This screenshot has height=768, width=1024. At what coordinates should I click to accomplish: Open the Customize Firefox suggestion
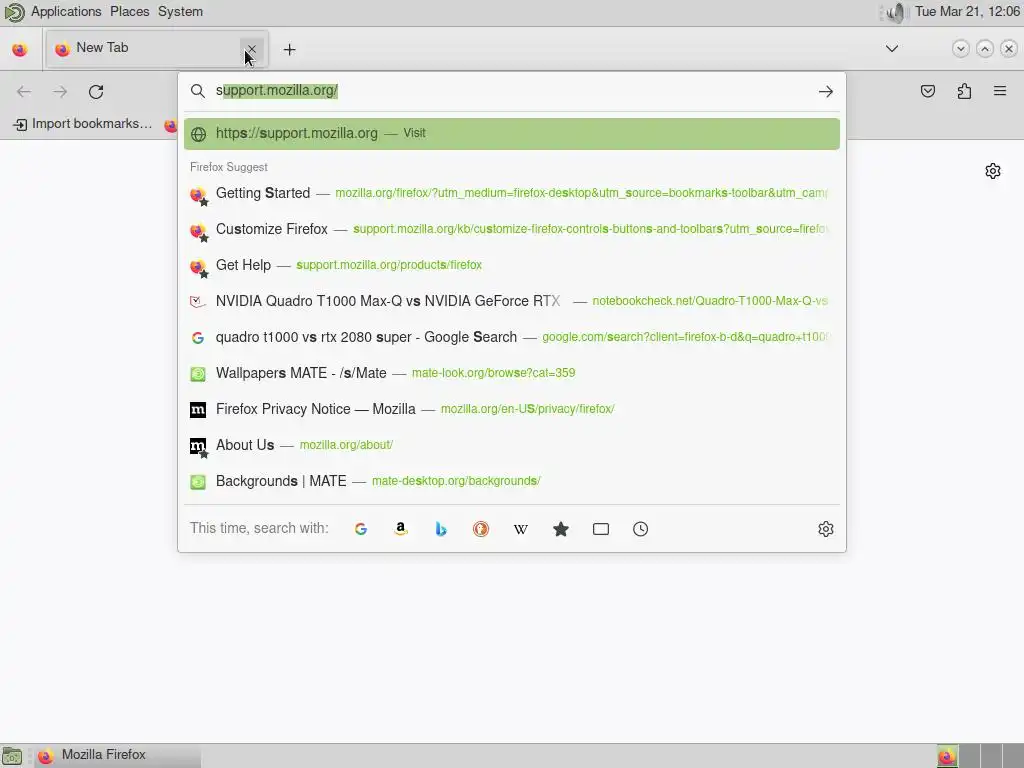click(x=511, y=229)
